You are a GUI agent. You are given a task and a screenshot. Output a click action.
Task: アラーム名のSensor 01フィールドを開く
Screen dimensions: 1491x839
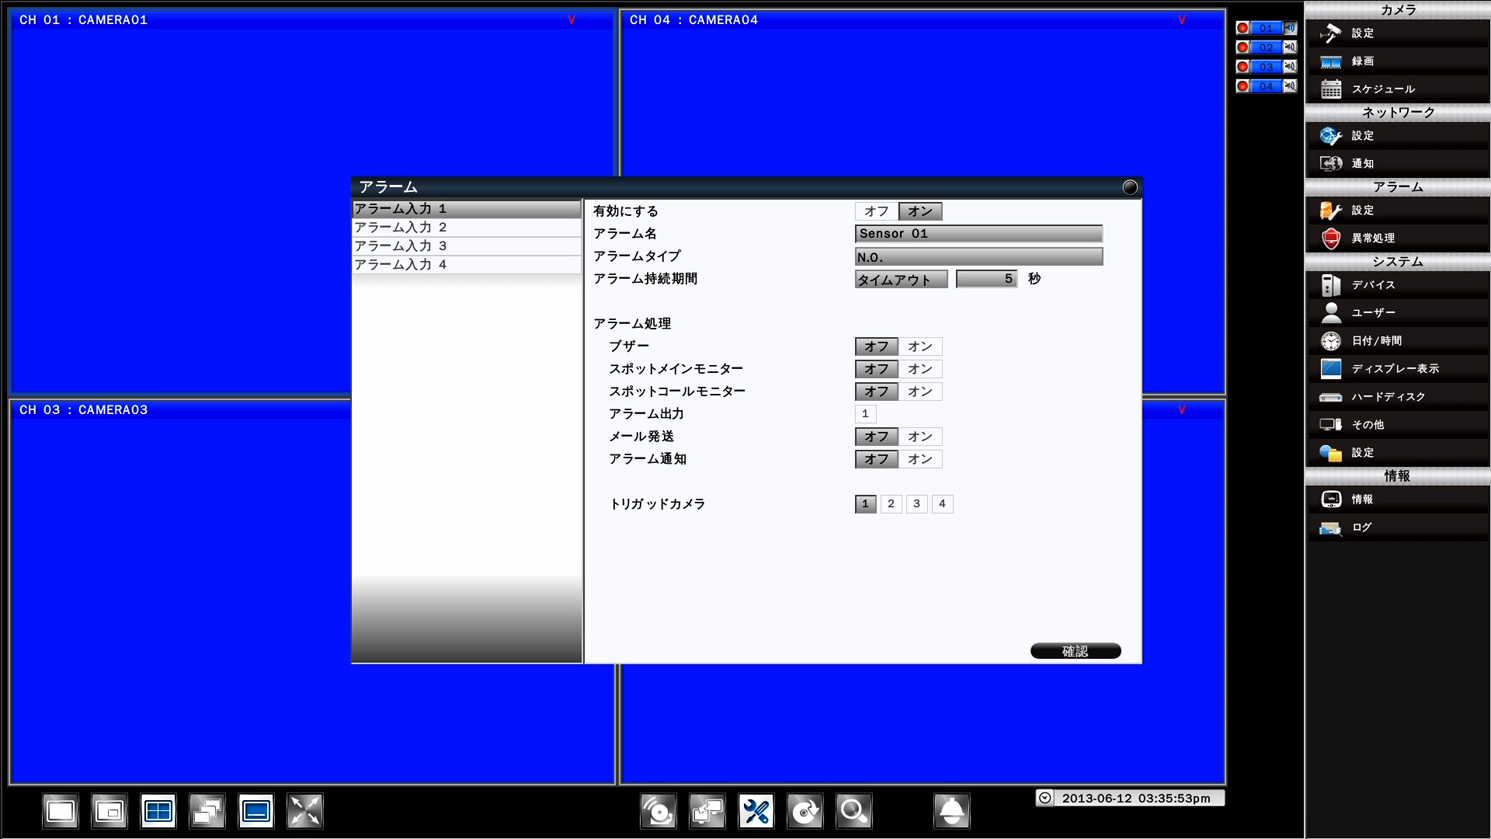point(978,233)
